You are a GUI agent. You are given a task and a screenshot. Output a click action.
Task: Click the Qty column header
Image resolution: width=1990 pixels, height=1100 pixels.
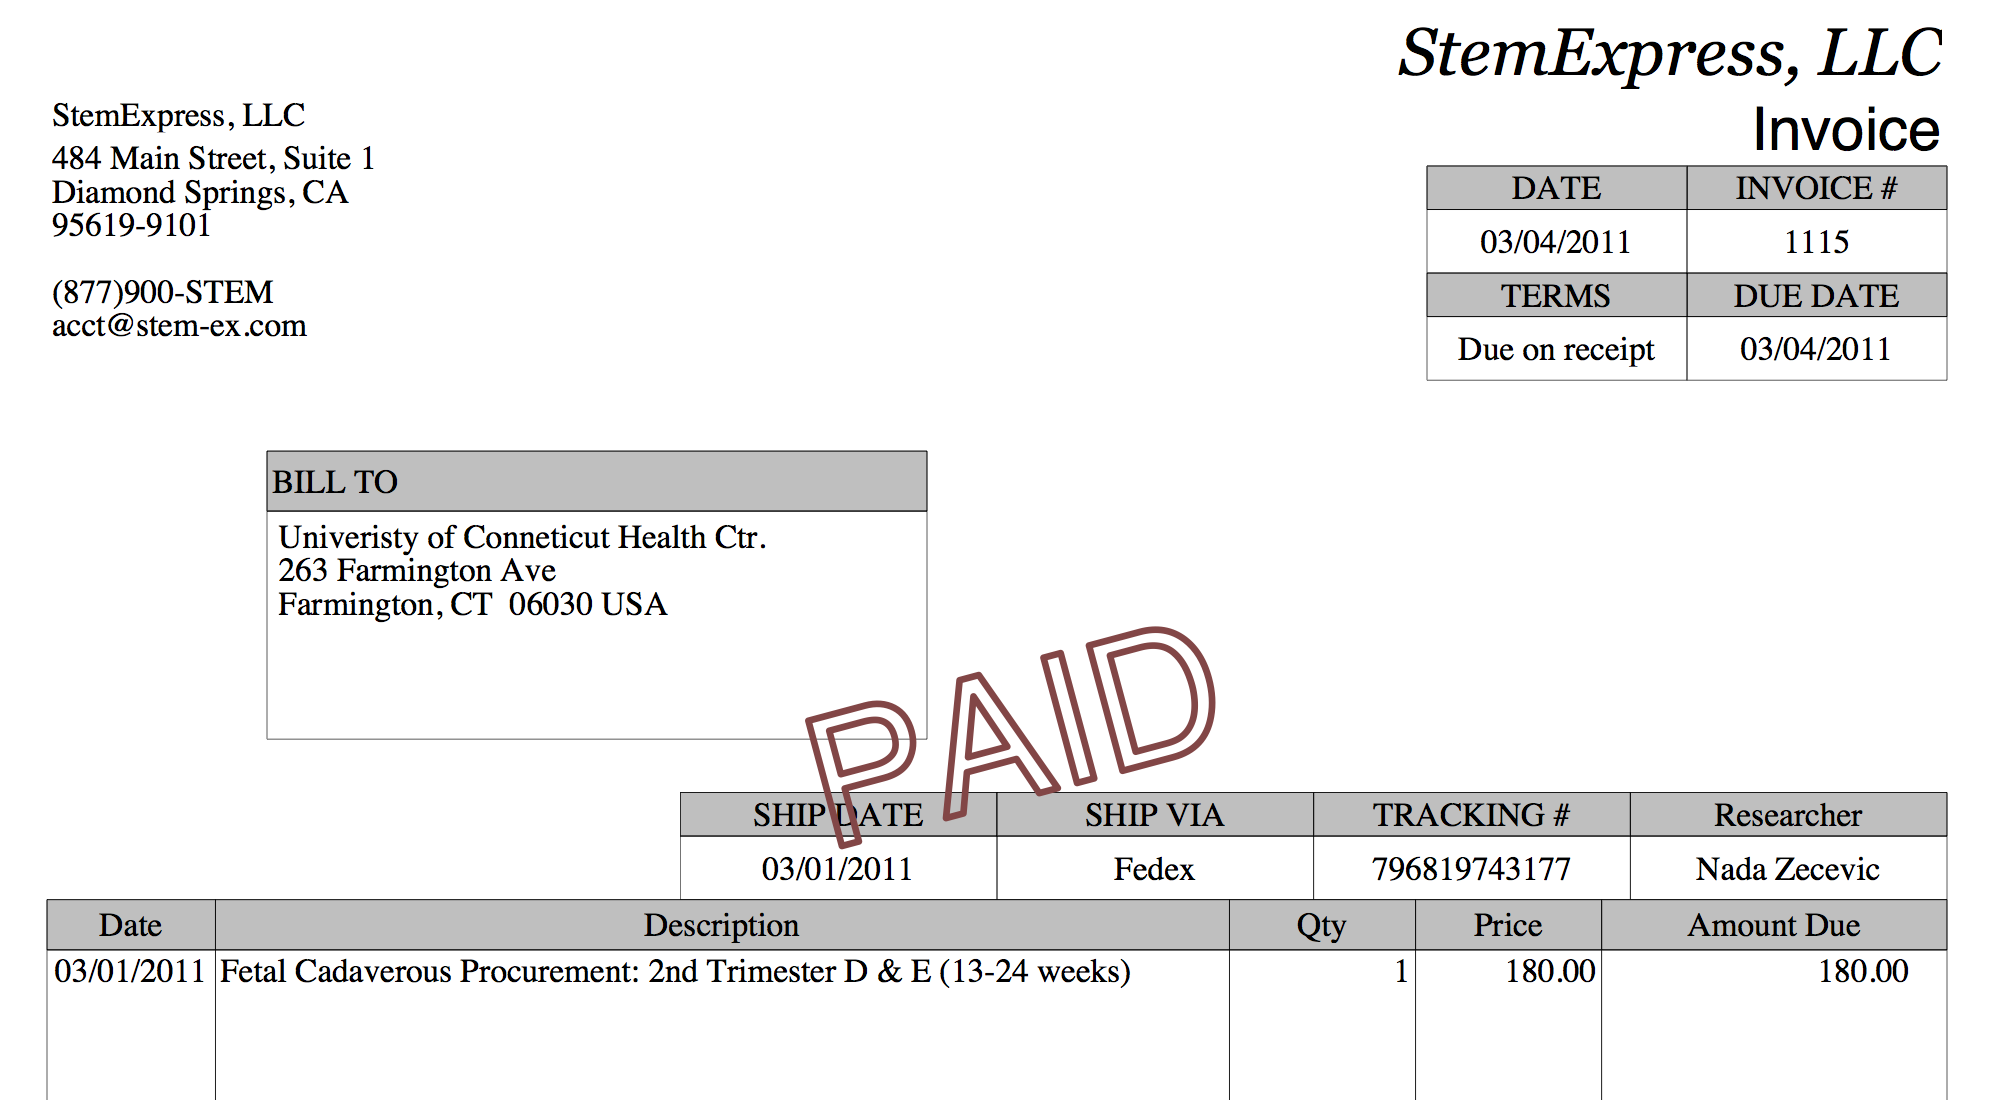point(1322,925)
